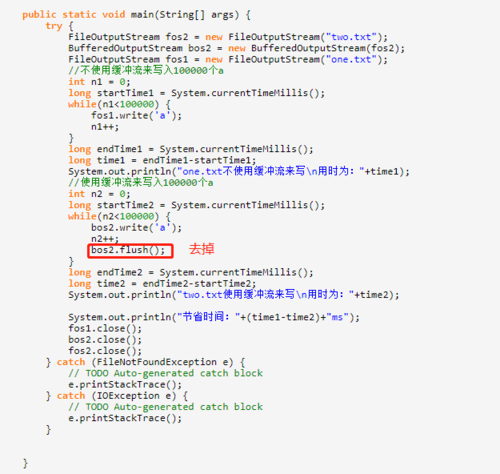
Task: Click the "two.txt" string literal
Action: coord(351,37)
